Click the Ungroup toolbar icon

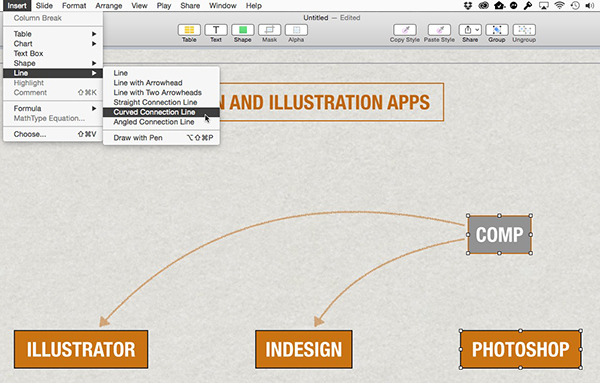coord(524,30)
